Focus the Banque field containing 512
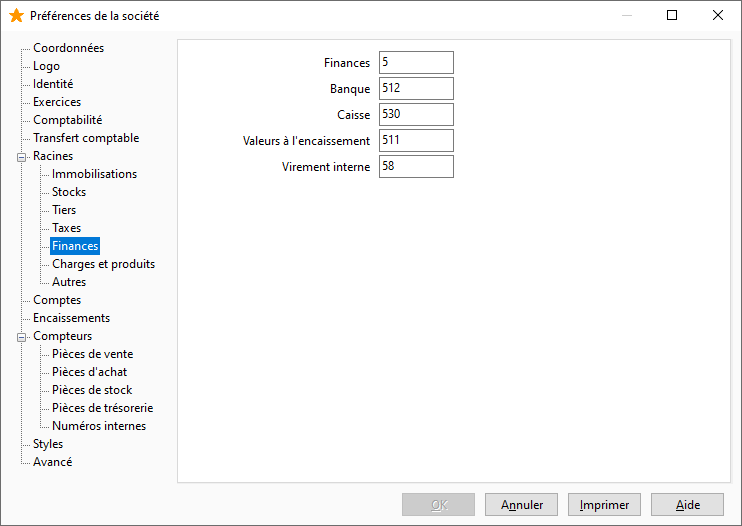Viewport: 742px width, 526px height. coord(416,88)
